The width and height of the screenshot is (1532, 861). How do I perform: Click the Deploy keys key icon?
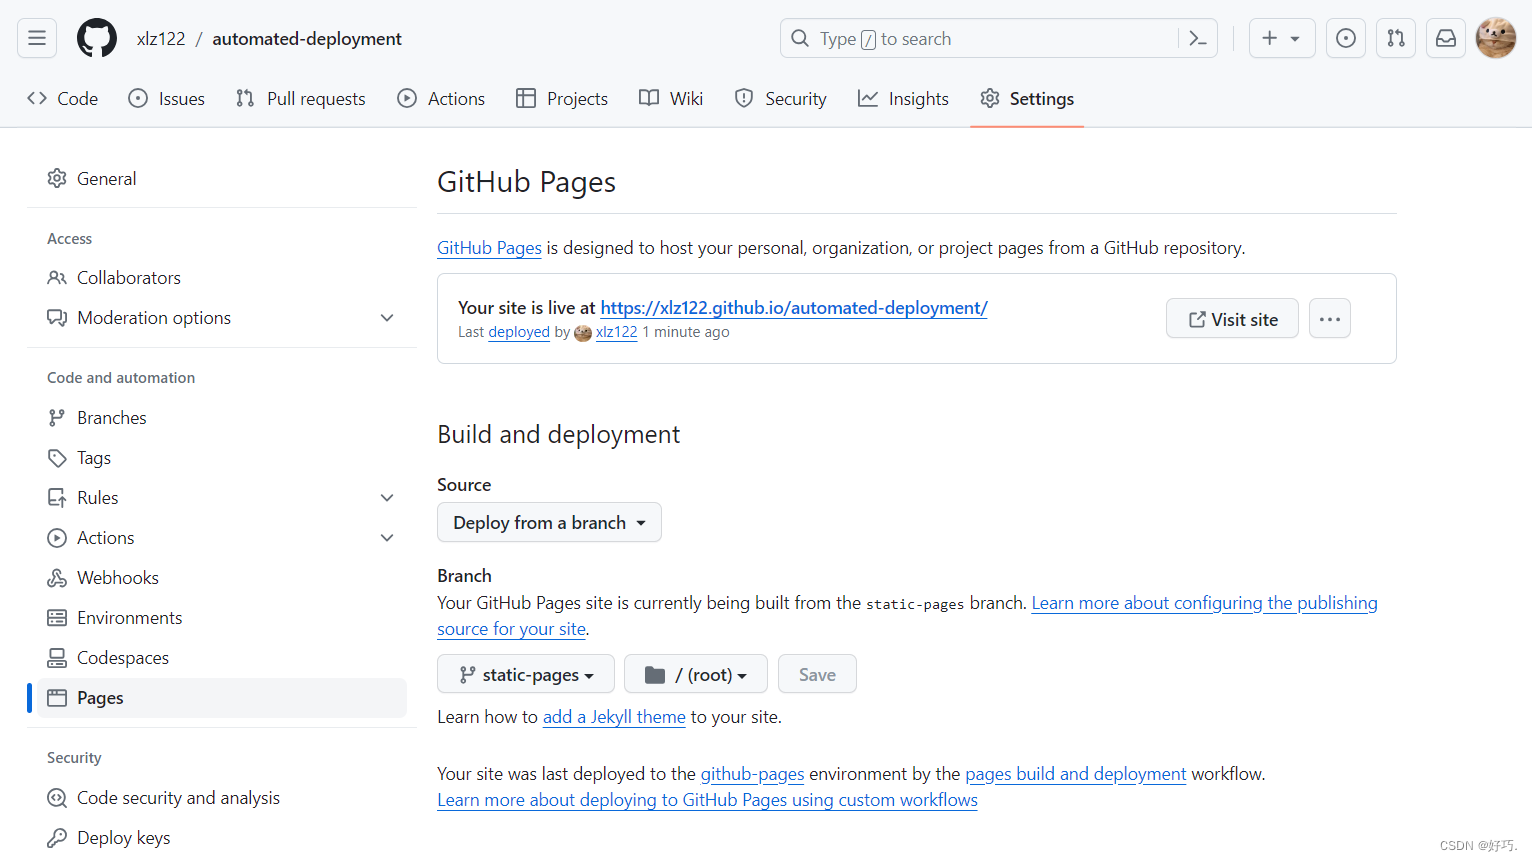coord(57,837)
